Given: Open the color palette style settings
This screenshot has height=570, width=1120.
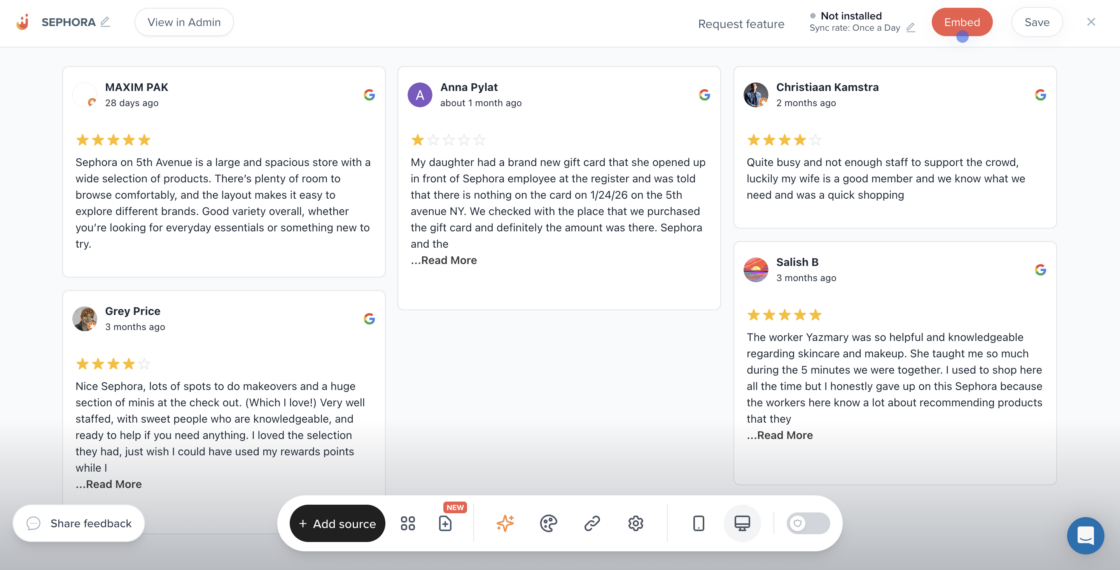Looking at the screenshot, I should [548, 523].
